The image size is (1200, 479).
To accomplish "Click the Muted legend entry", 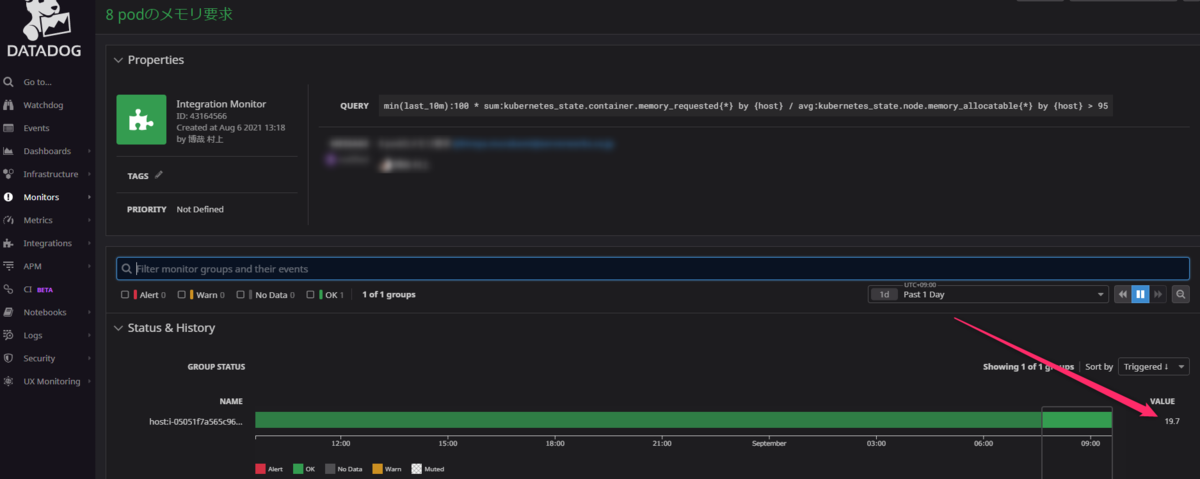I will 427,468.
